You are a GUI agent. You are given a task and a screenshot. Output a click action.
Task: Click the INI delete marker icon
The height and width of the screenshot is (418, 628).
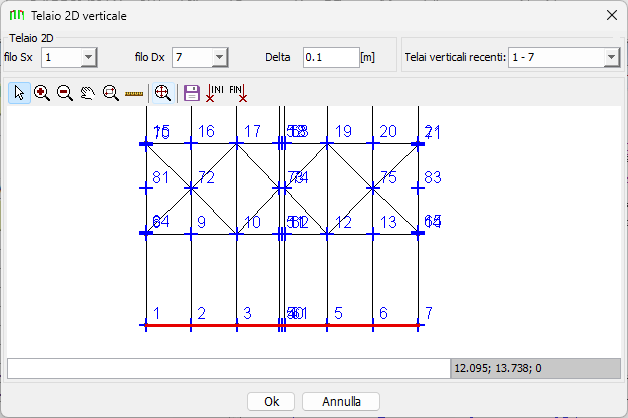point(214,93)
